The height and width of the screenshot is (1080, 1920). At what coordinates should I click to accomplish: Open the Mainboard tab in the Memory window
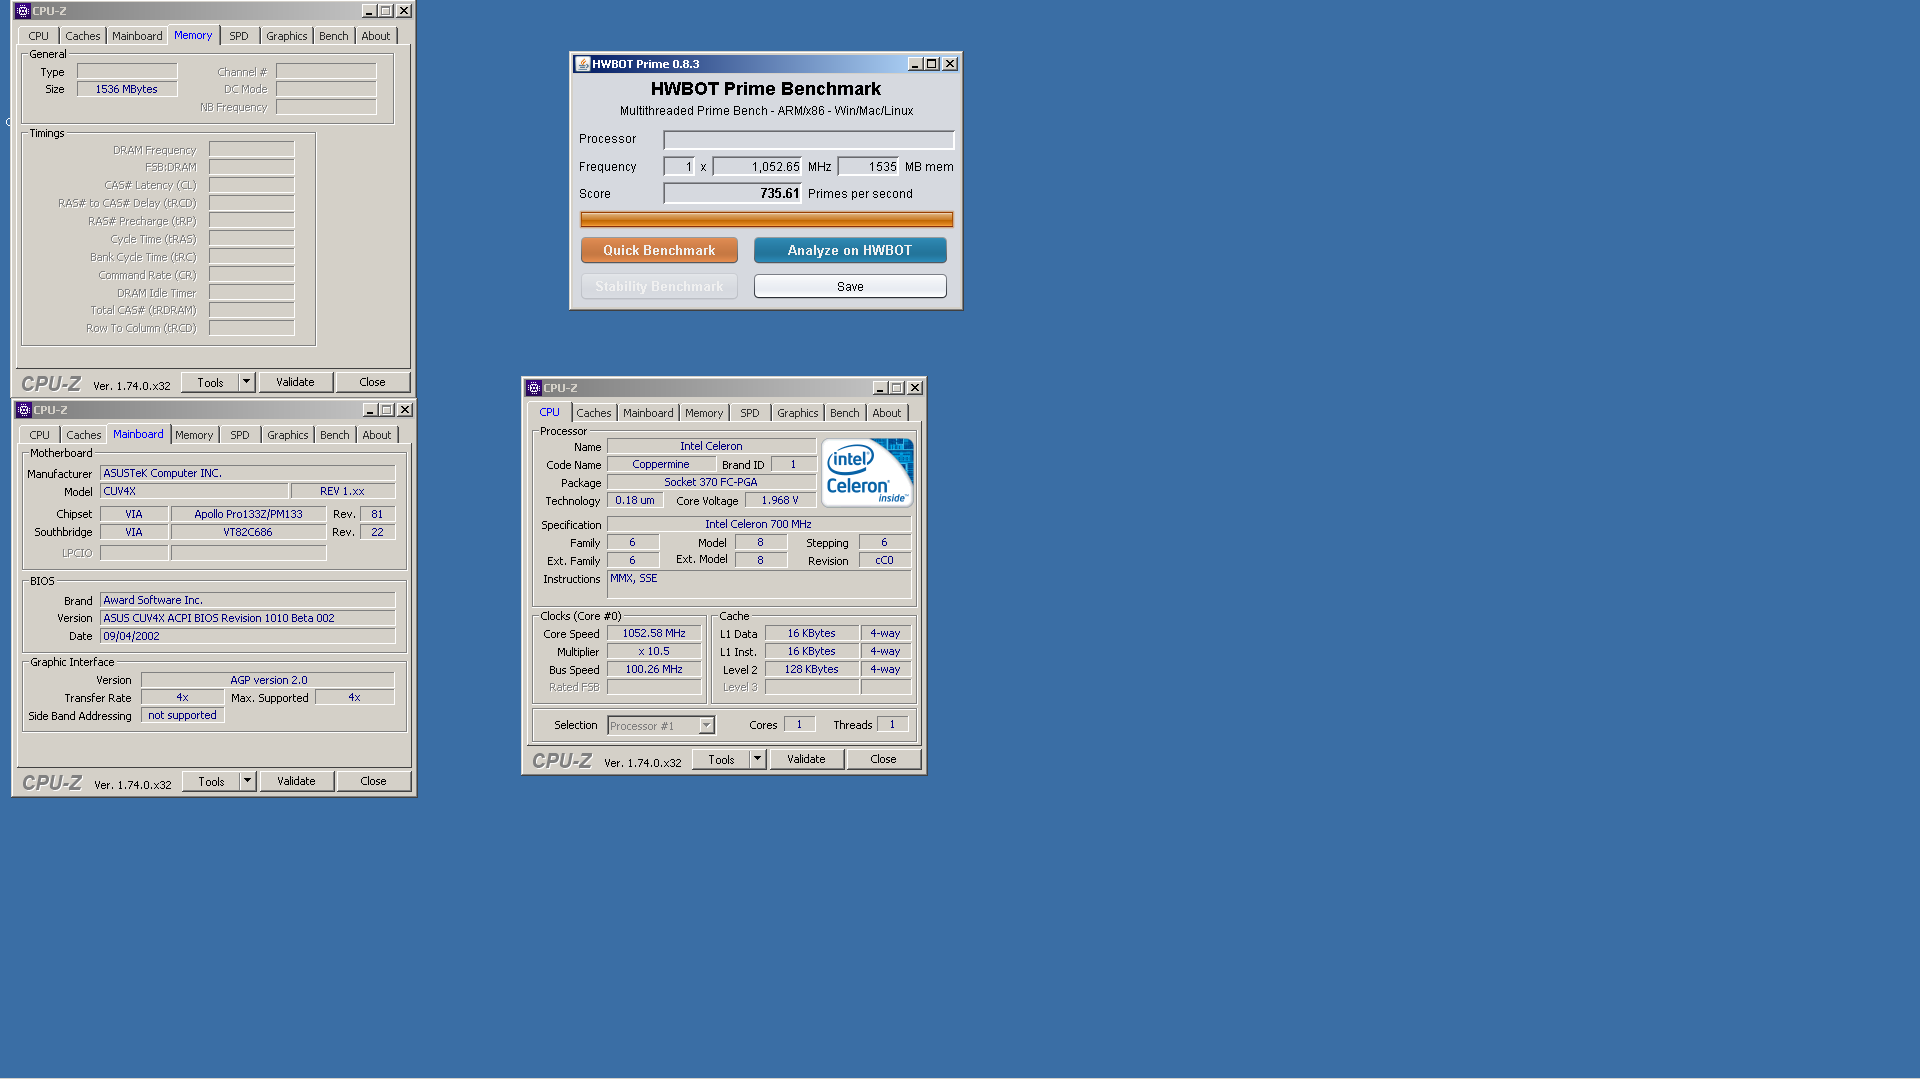[137, 36]
